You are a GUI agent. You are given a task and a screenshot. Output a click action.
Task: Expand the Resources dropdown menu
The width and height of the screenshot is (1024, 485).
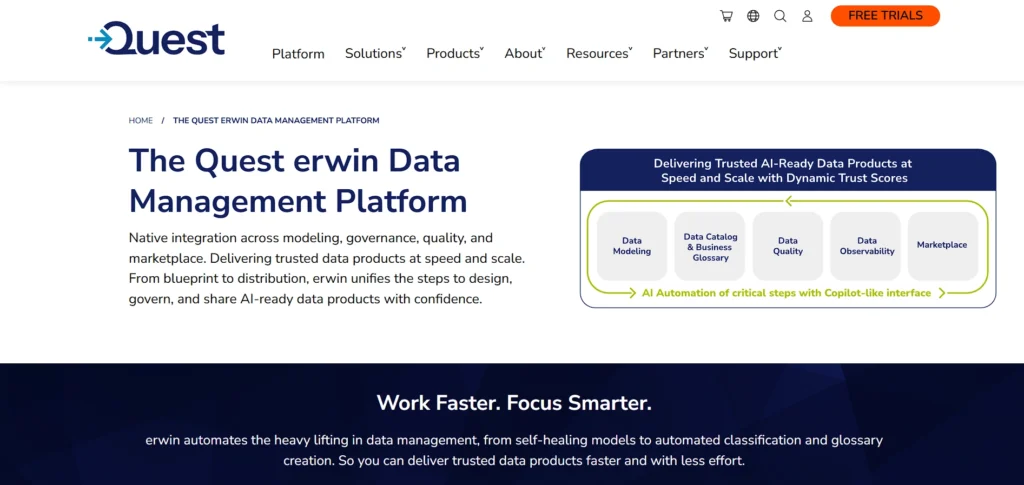coord(600,54)
